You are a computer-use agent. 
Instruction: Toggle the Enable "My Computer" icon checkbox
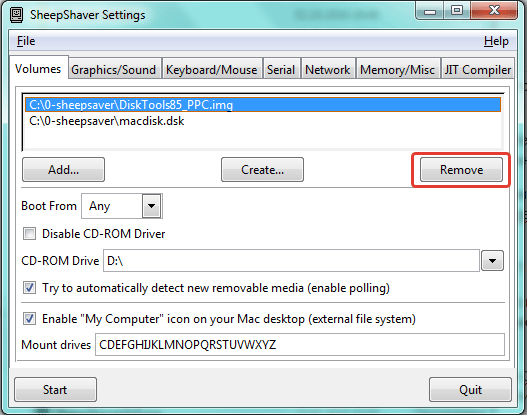pyautogui.click(x=29, y=319)
